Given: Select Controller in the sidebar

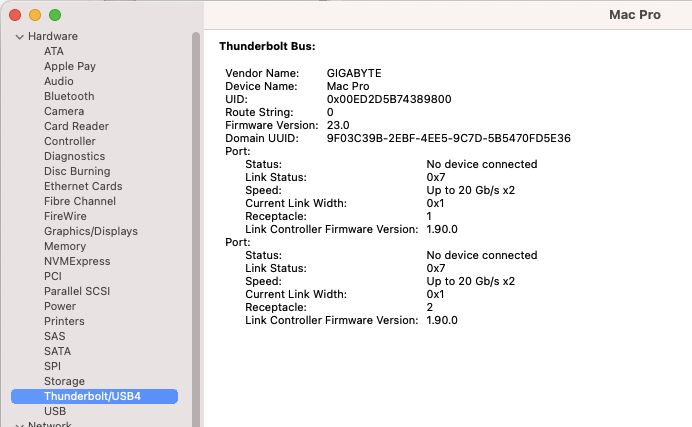Looking at the screenshot, I should [70, 141].
